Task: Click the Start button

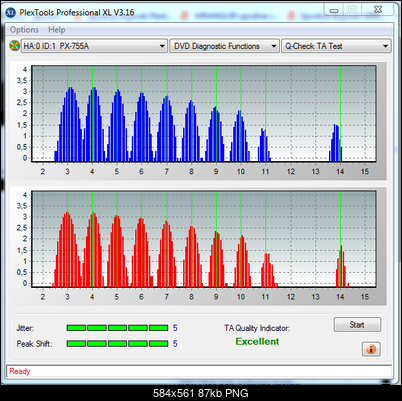Action: [x=357, y=324]
